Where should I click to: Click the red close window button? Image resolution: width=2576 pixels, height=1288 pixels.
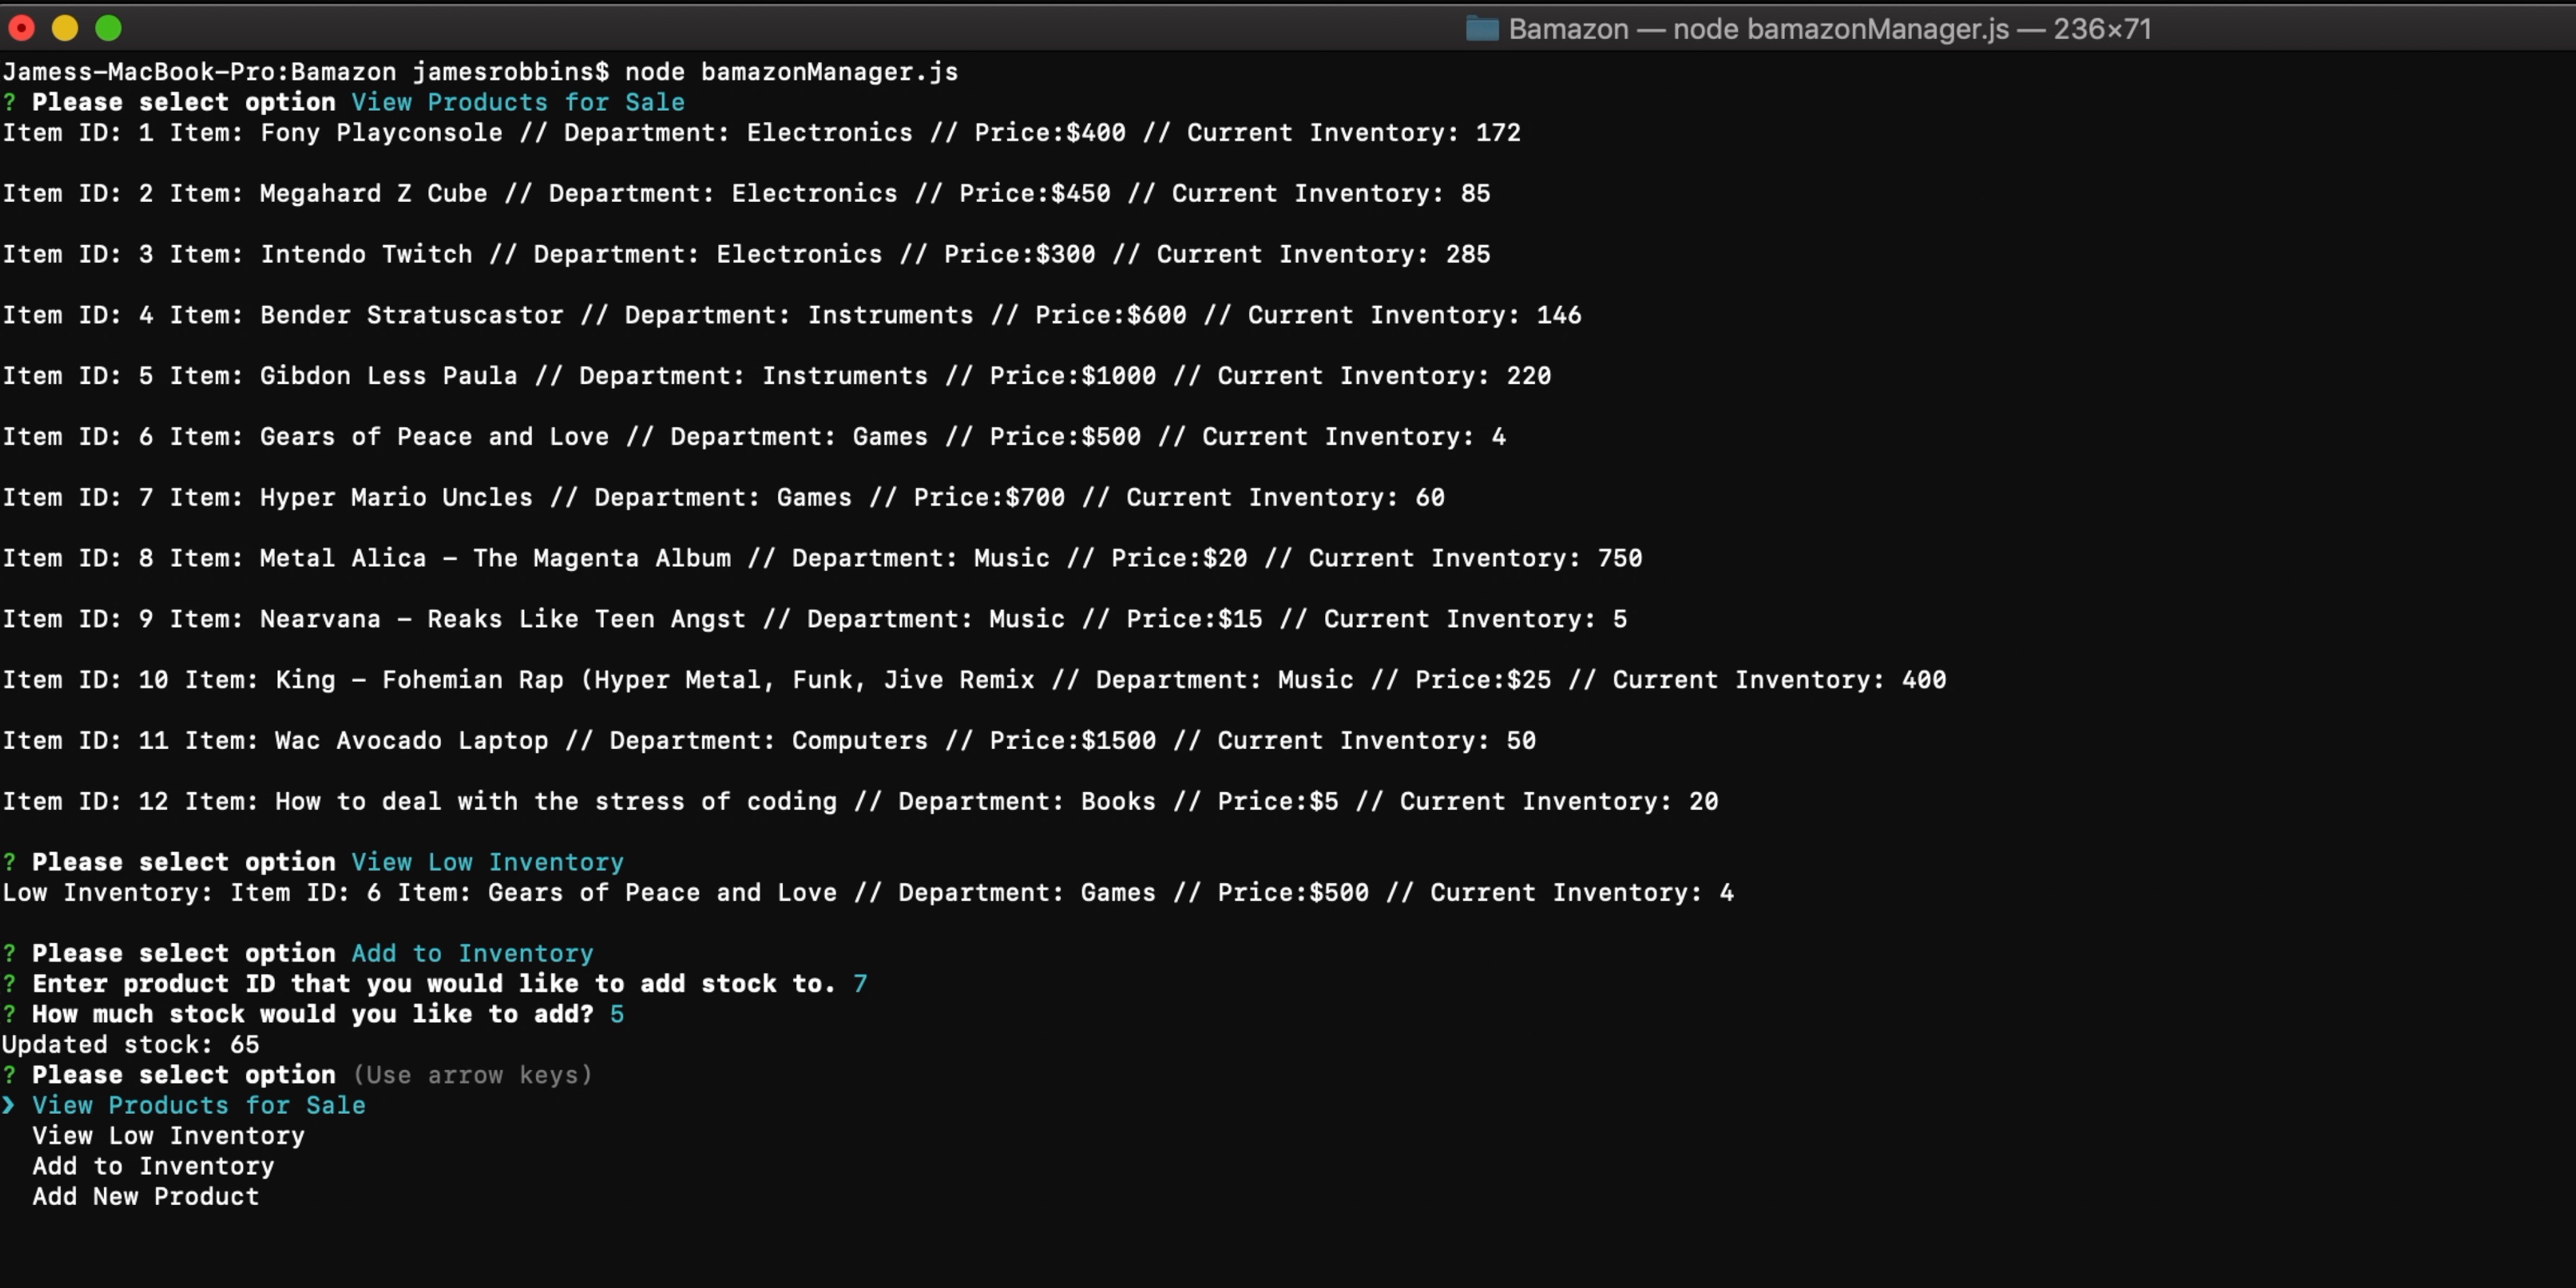(x=21, y=28)
